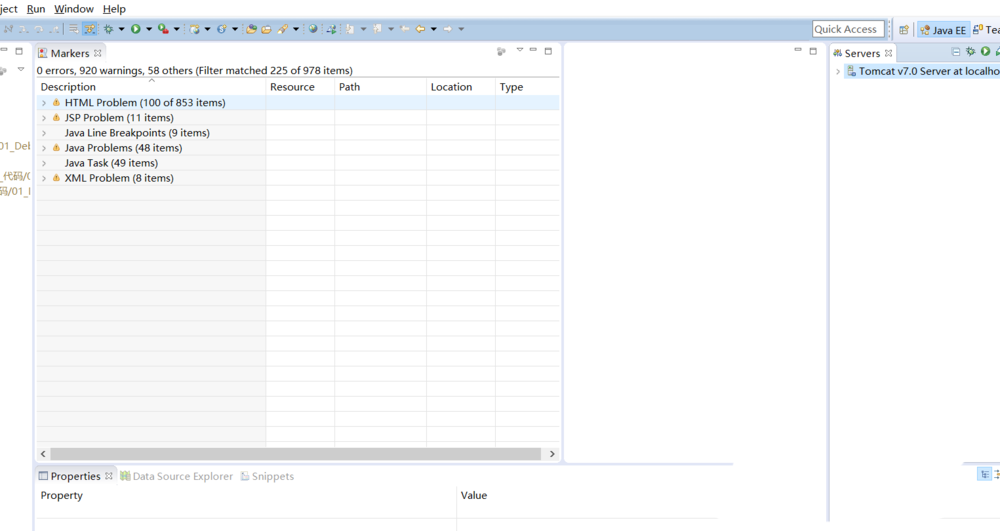This screenshot has width=1000, height=531.
Task: Open the Markers View Menu triangle
Action: tap(520, 50)
